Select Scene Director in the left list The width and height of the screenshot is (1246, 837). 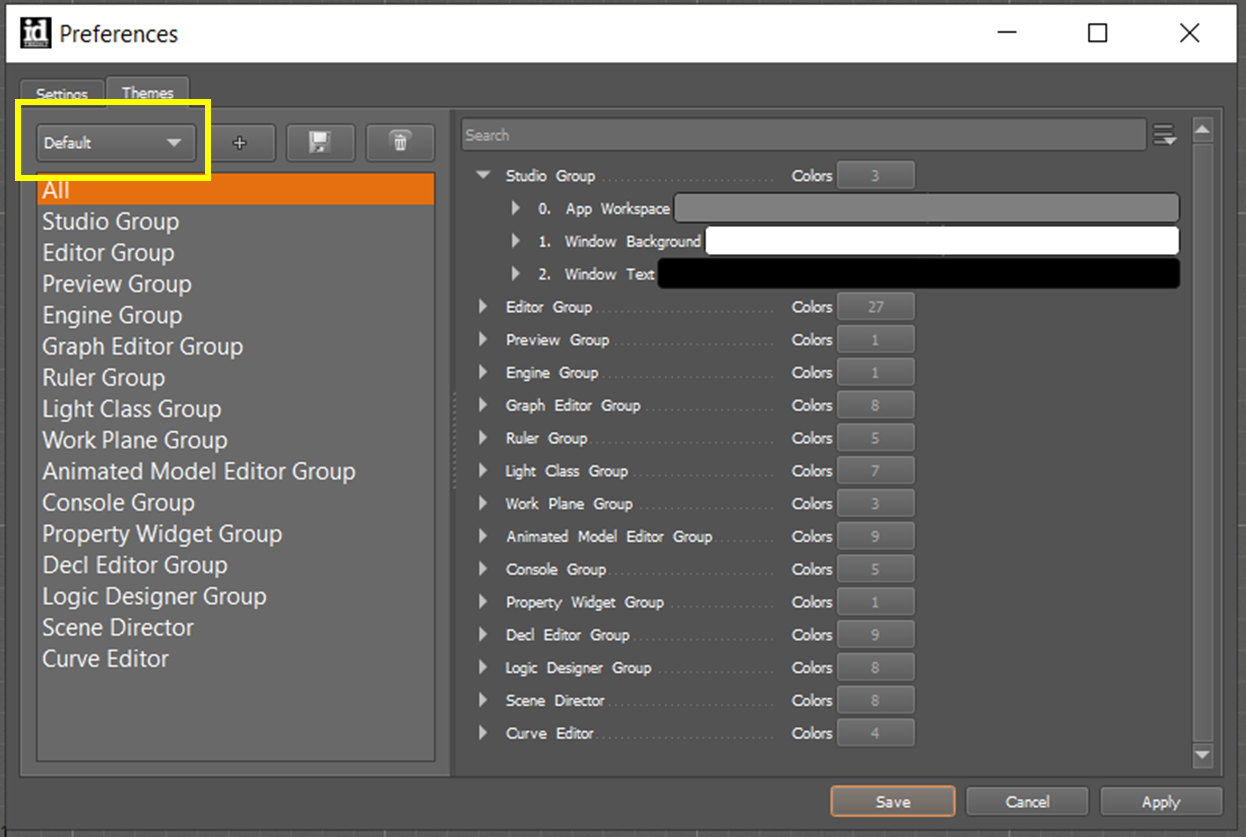(x=236, y=627)
